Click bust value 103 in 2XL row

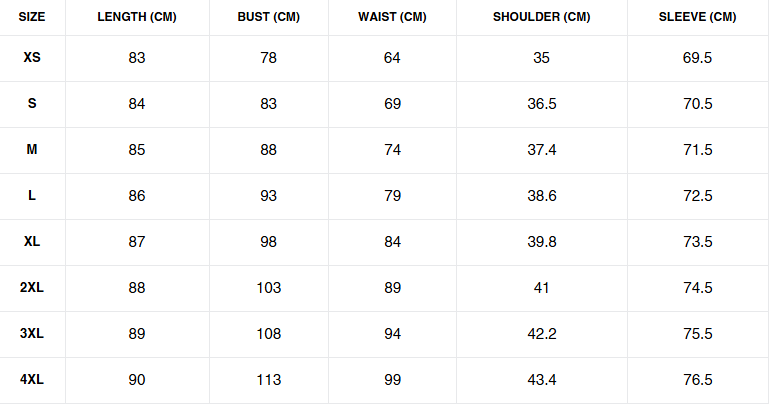[269, 288]
